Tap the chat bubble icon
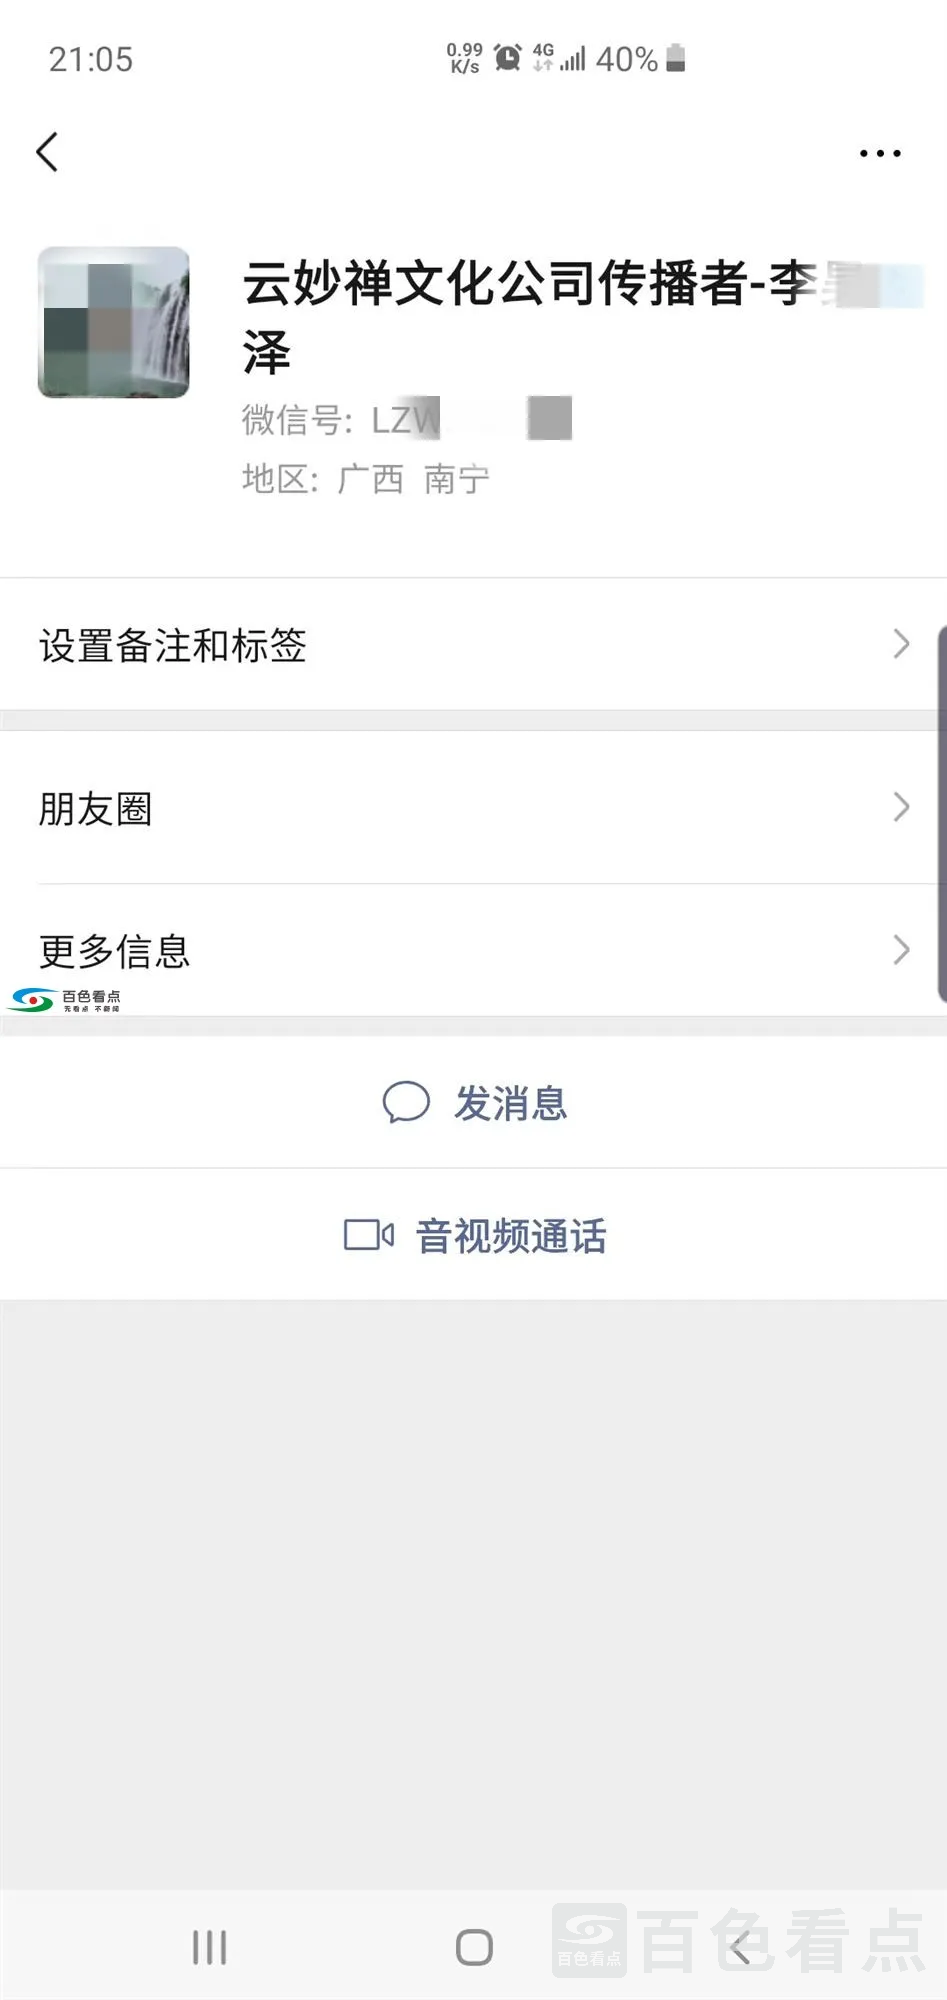The width and height of the screenshot is (947, 2000). click(406, 1103)
